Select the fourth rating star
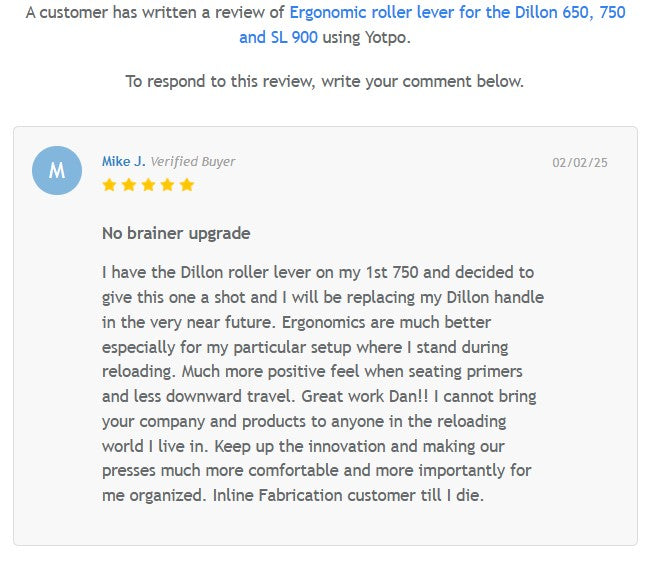650x569 pixels. (167, 185)
